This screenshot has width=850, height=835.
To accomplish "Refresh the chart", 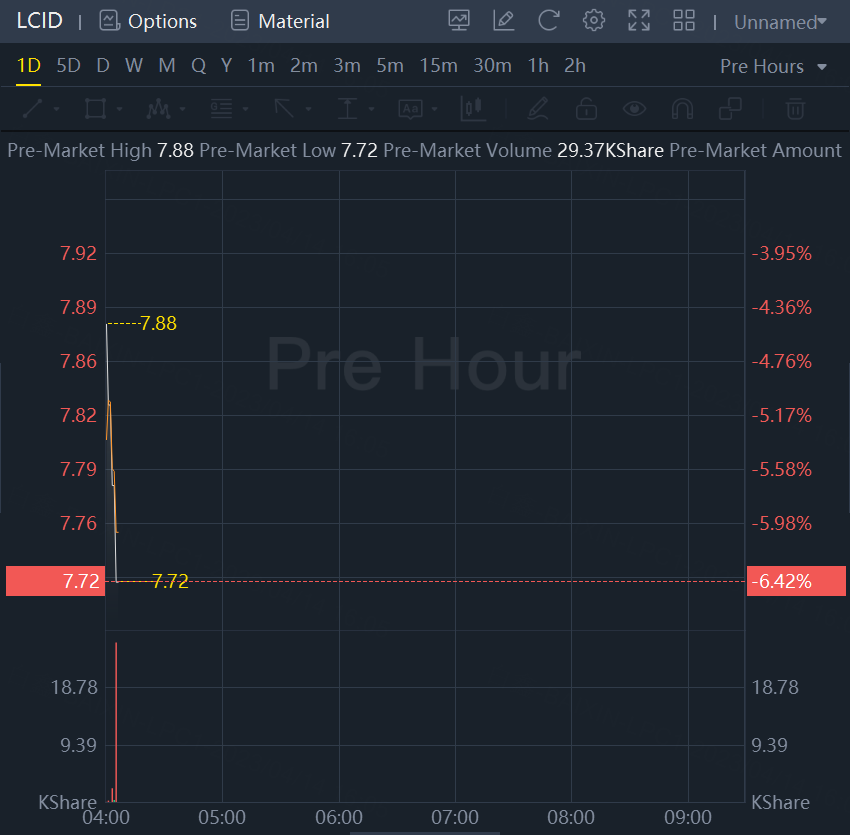I will (x=548, y=21).
